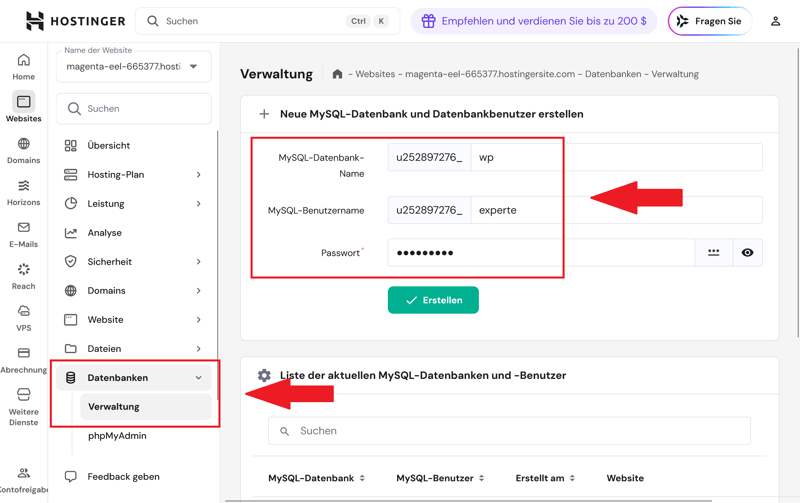Click the MySQL-Datenbank-Name field containing wp

(616, 157)
